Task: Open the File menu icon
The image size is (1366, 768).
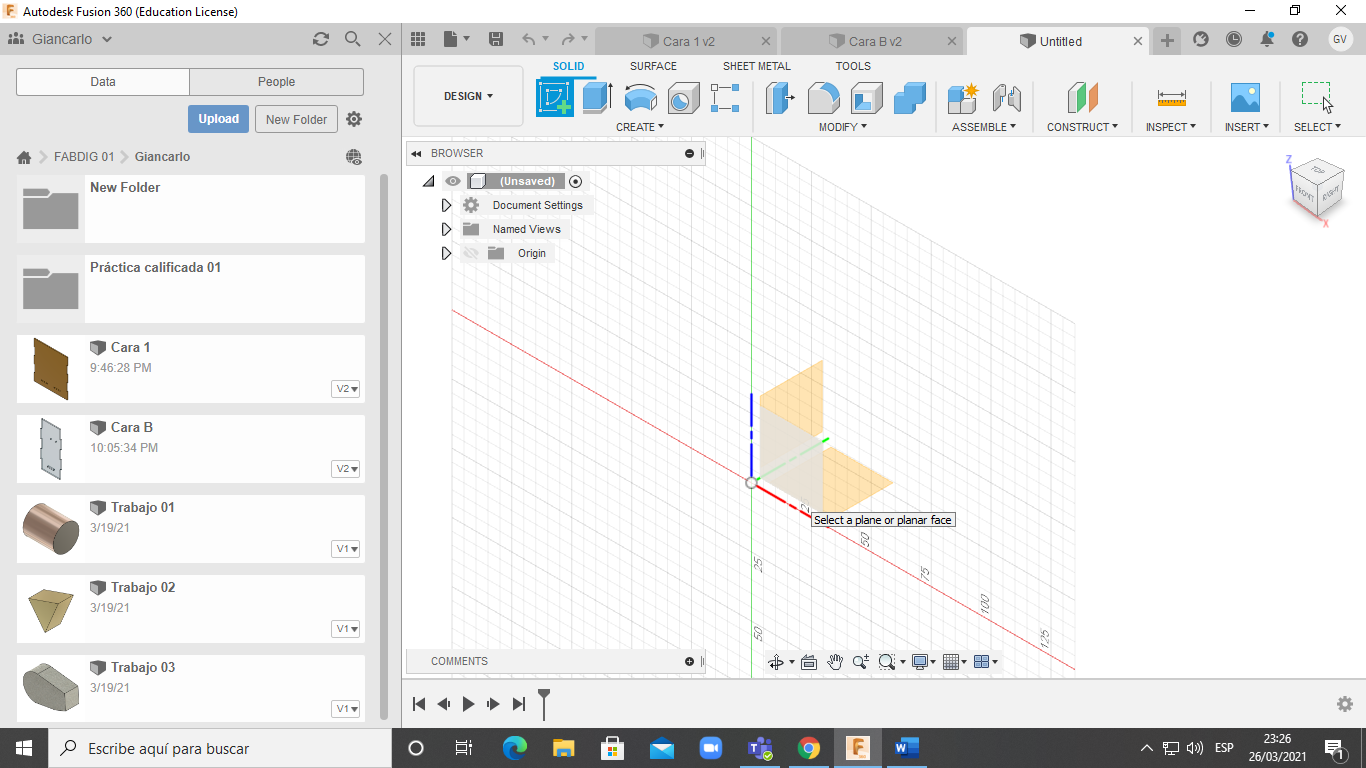Action: pos(456,40)
